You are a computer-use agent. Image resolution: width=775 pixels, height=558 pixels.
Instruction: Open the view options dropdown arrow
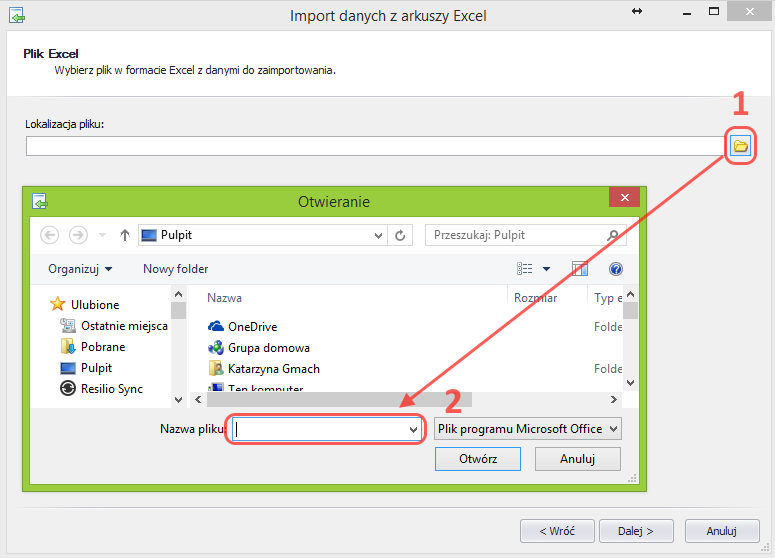click(x=546, y=269)
